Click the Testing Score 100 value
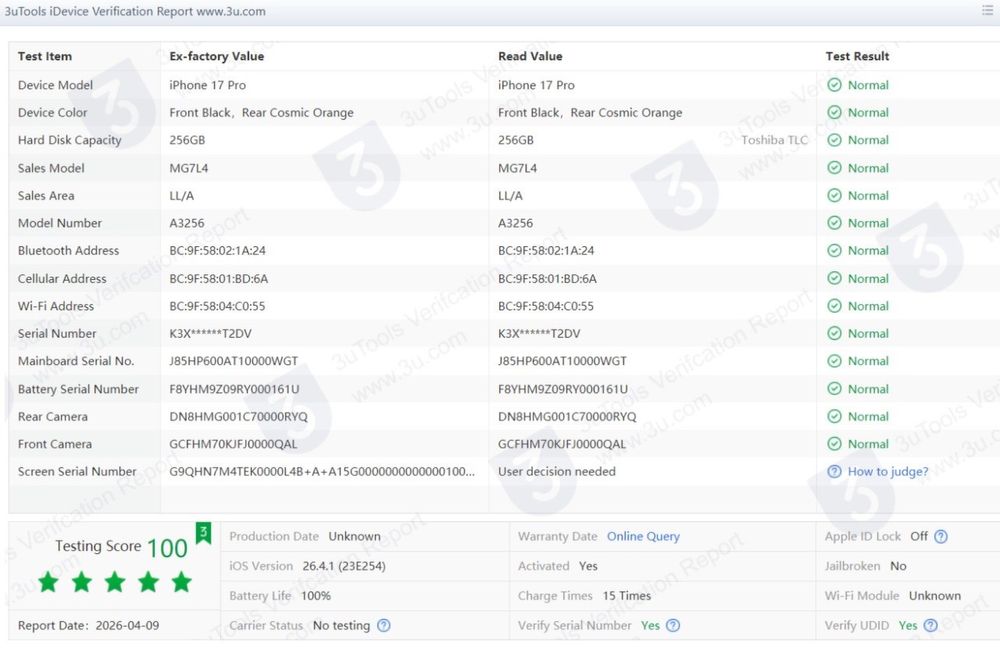The image size is (1000, 648). click(167, 548)
